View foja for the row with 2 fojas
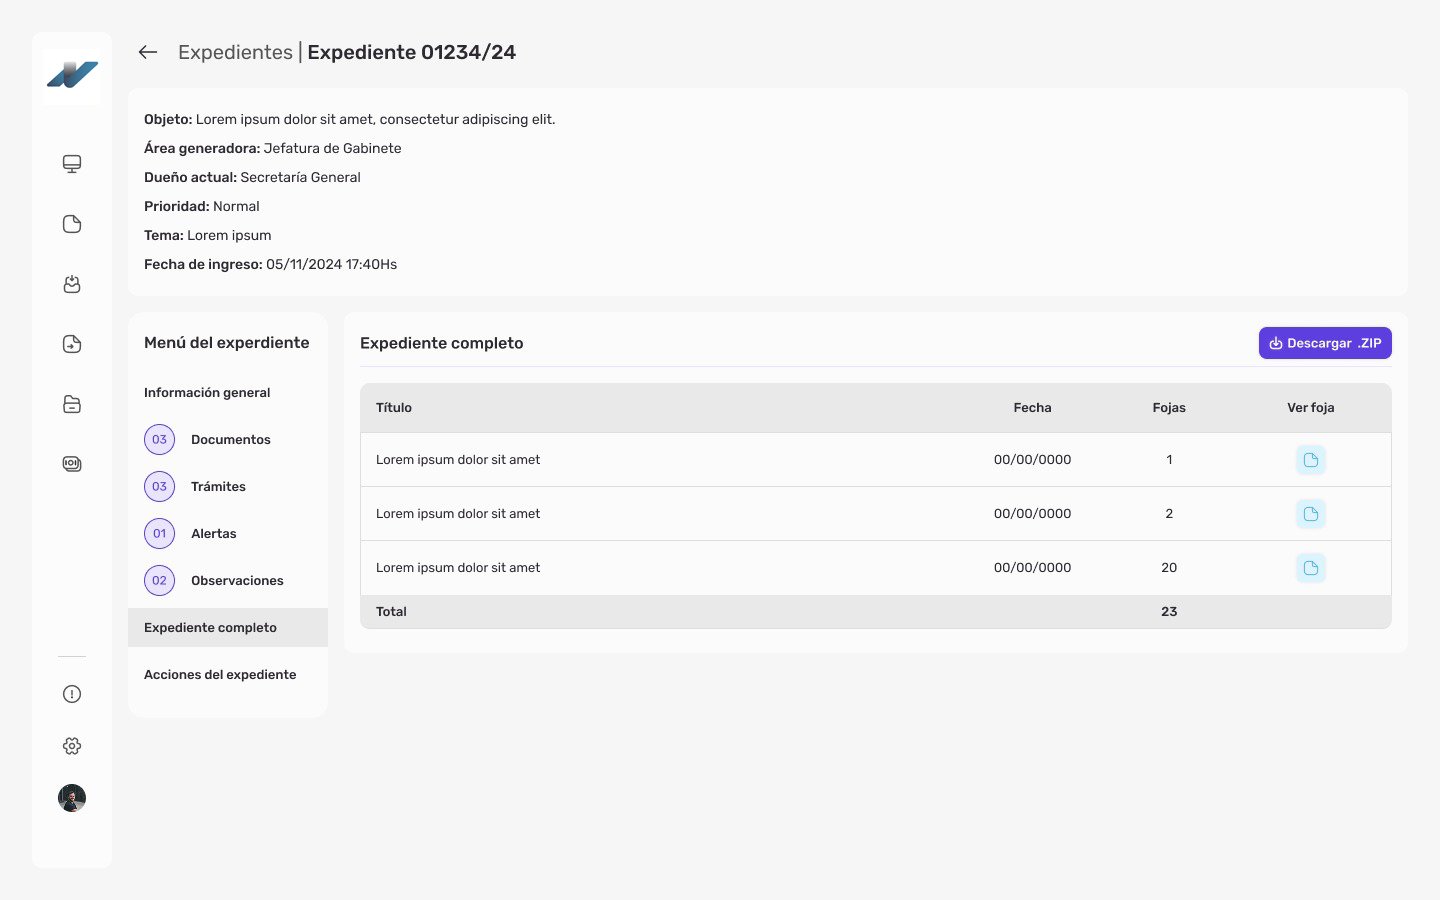 [x=1310, y=514]
